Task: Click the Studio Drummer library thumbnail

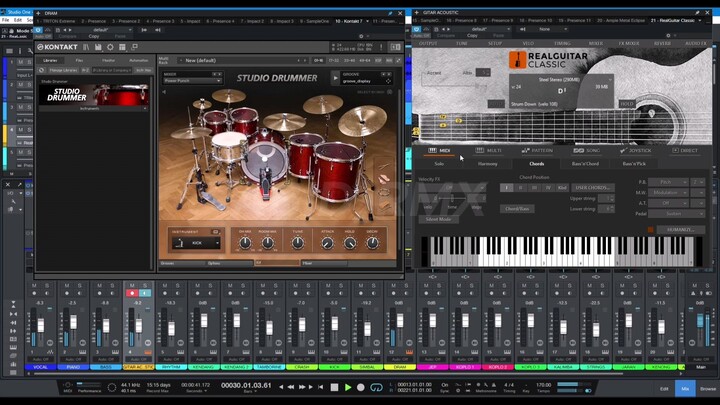Action: point(94,95)
